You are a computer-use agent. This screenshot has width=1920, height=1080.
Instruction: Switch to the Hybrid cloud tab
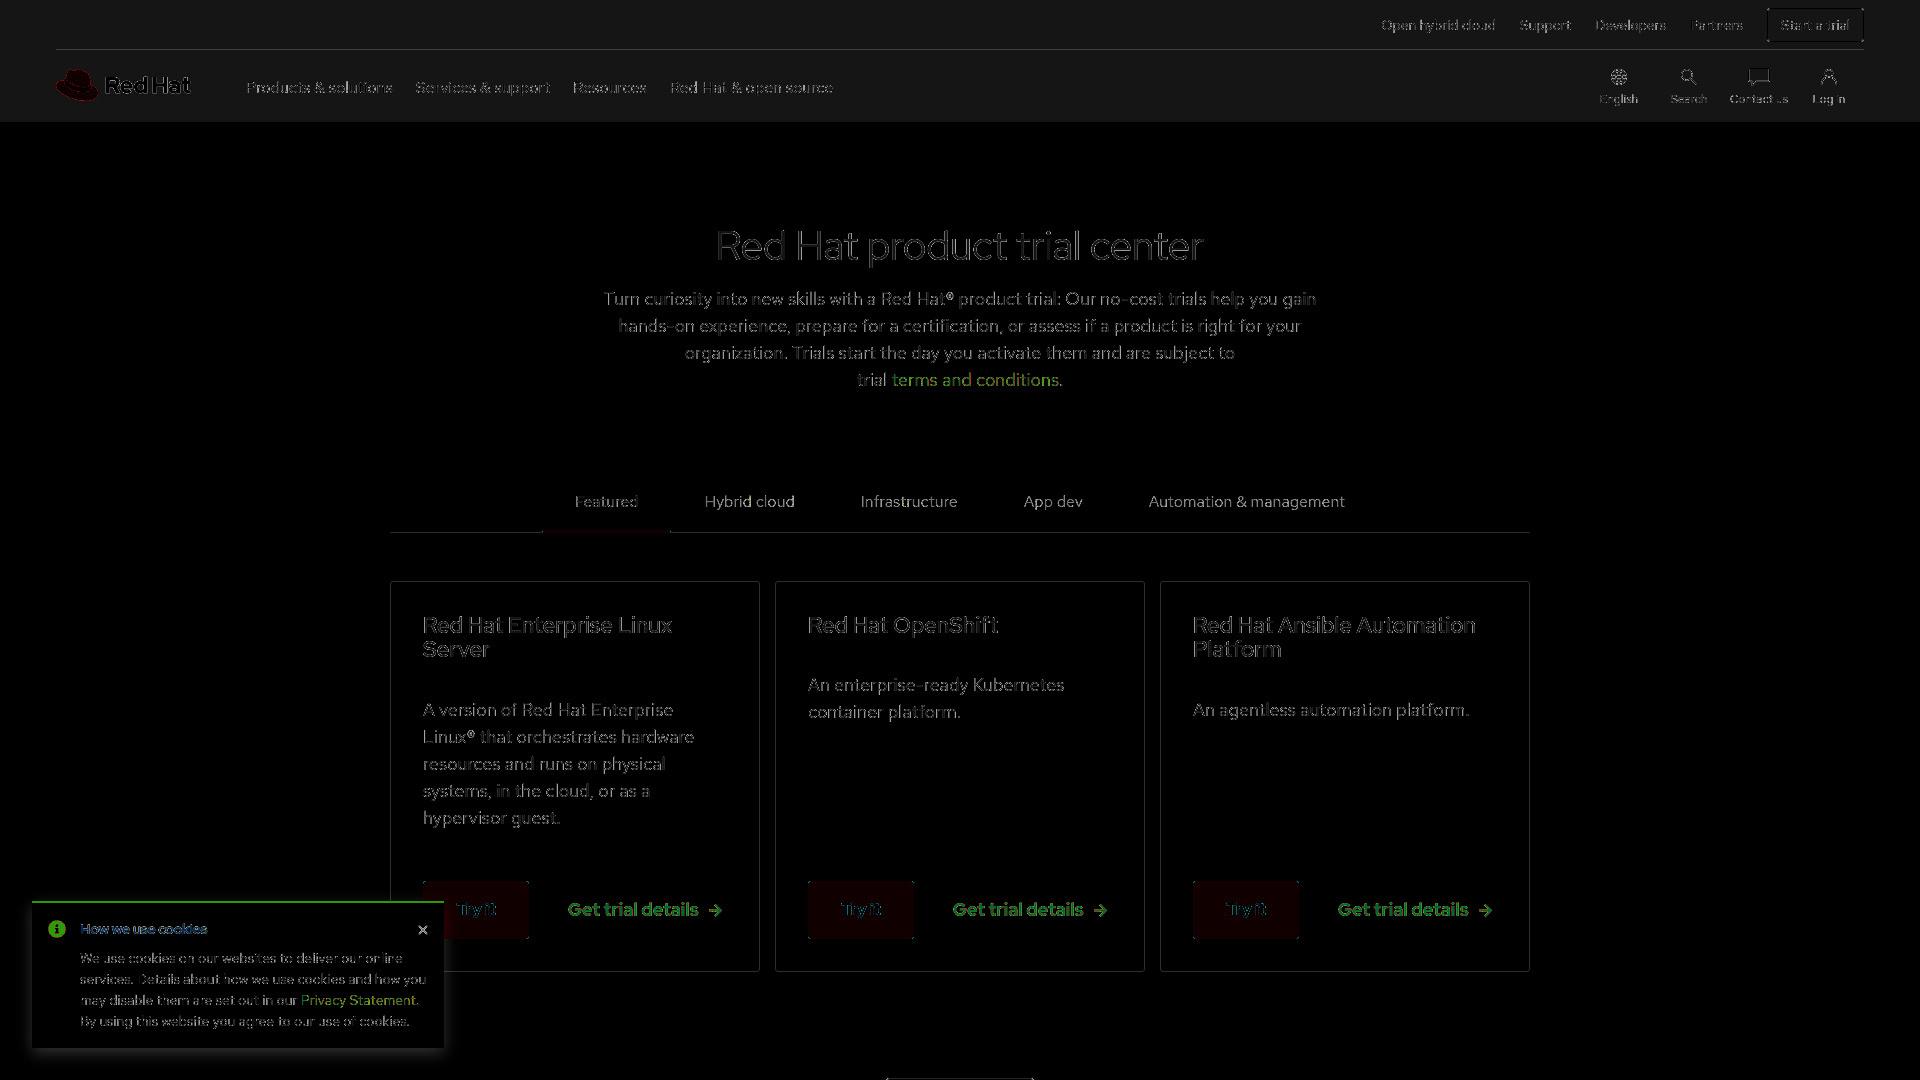pos(749,502)
